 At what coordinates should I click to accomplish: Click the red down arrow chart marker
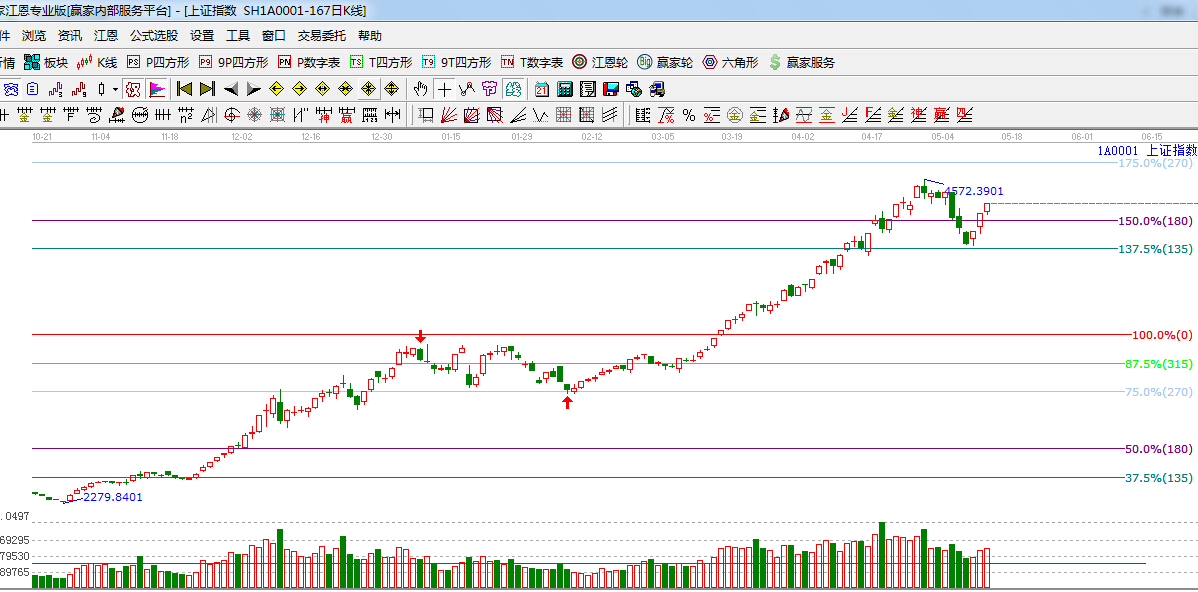coord(421,337)
